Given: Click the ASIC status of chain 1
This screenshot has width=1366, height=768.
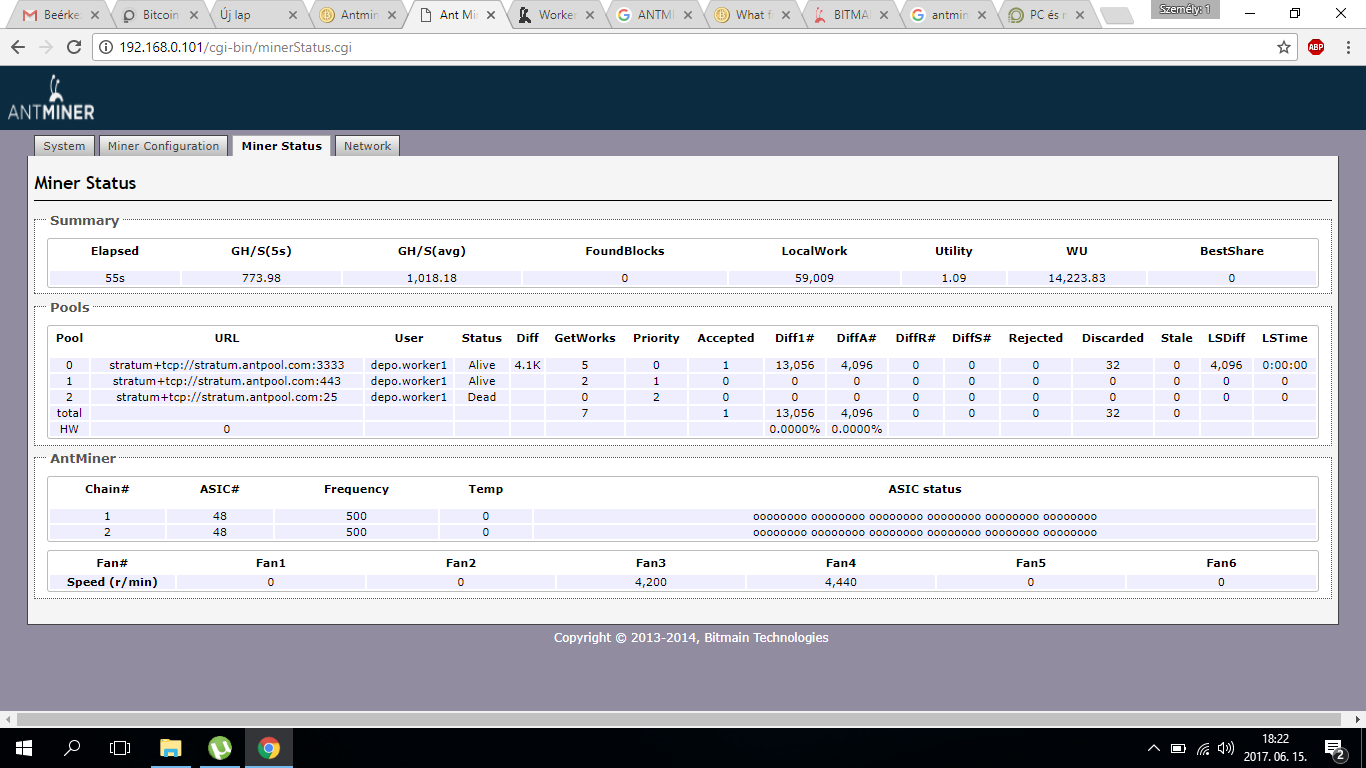Looking at the screenshot, I should tap(924, 517).
